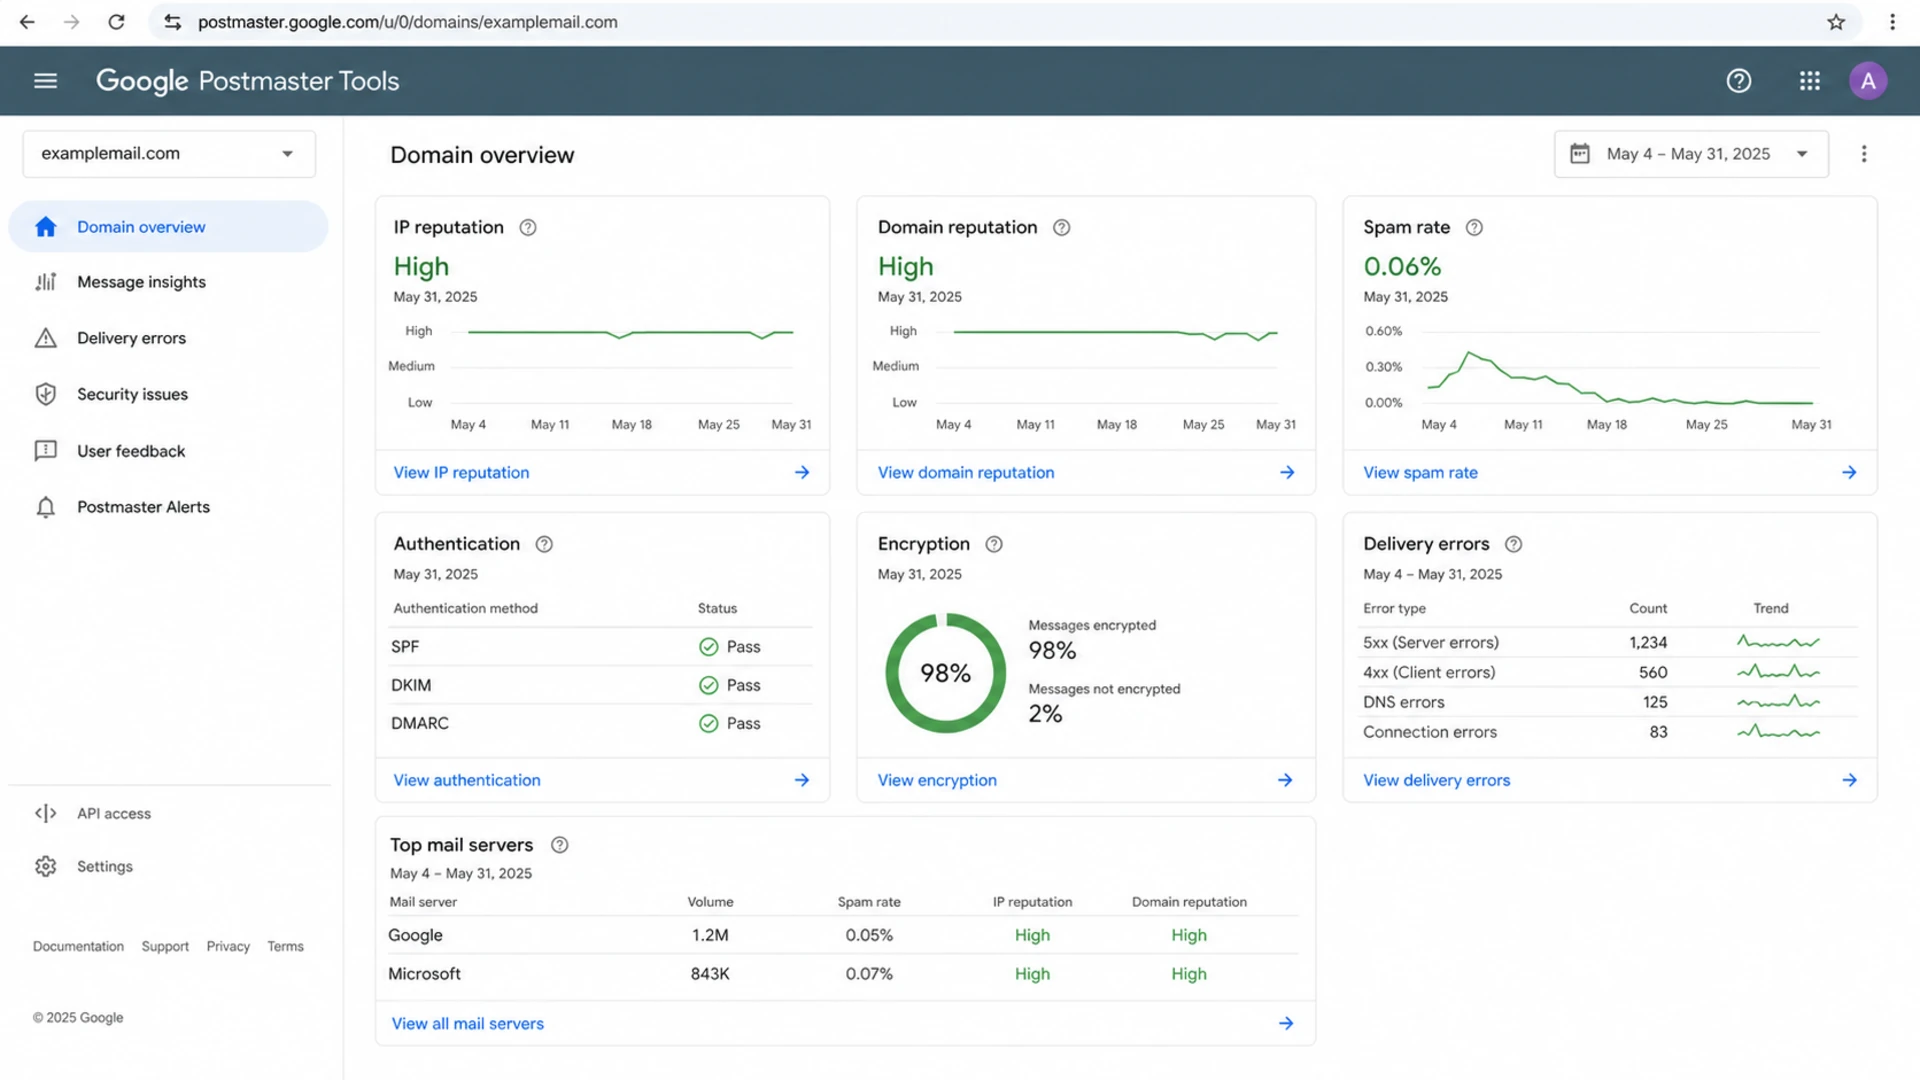The width and height of the screenshot is (1920, 1080).
Task: Click the Microsoft mail server row
Action: click(x=843, y=974)
